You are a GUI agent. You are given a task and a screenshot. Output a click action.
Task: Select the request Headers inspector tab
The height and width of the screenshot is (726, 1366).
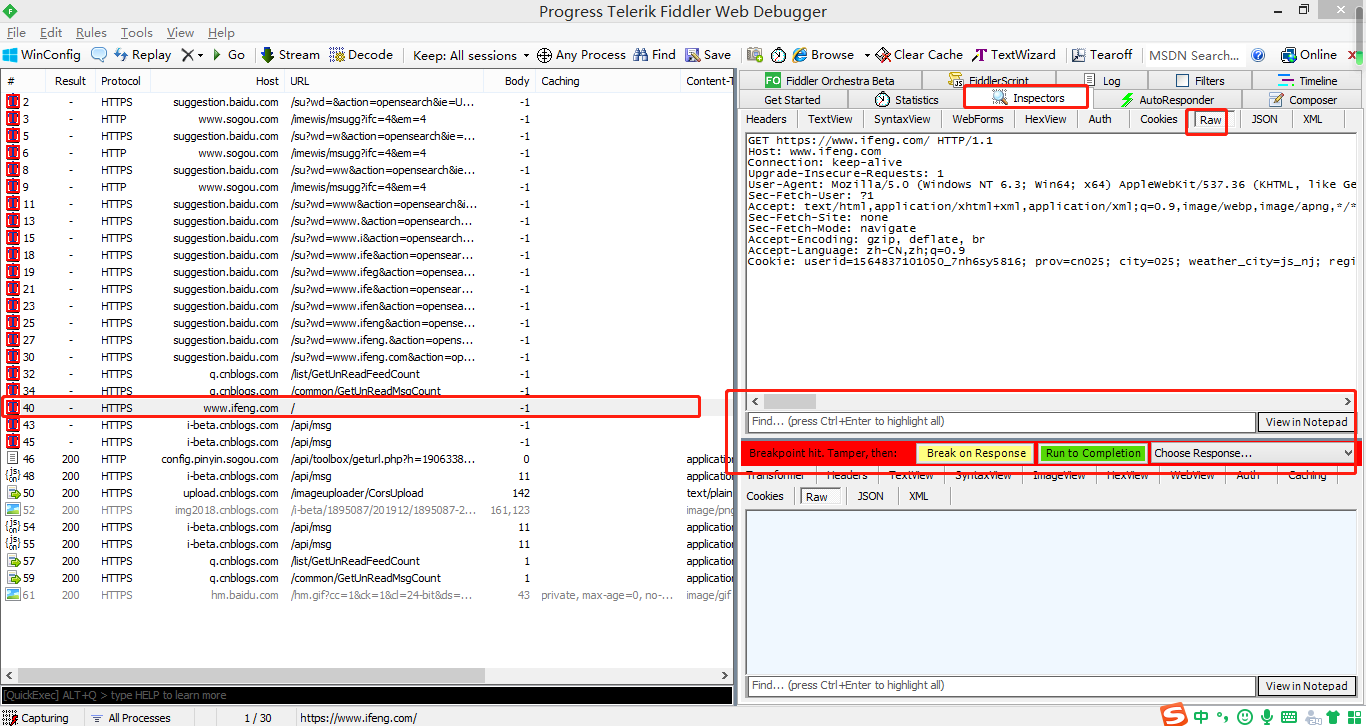tap(766, 119)
